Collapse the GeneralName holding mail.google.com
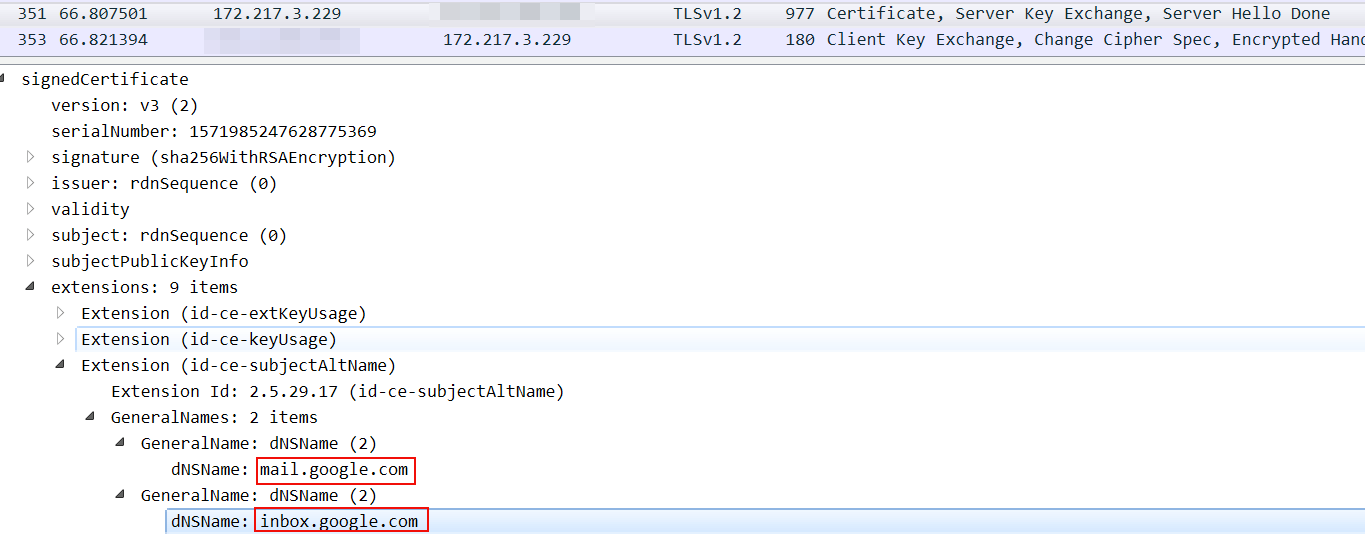Screen dimensions: 1365x535 click(x=121, y=443)
